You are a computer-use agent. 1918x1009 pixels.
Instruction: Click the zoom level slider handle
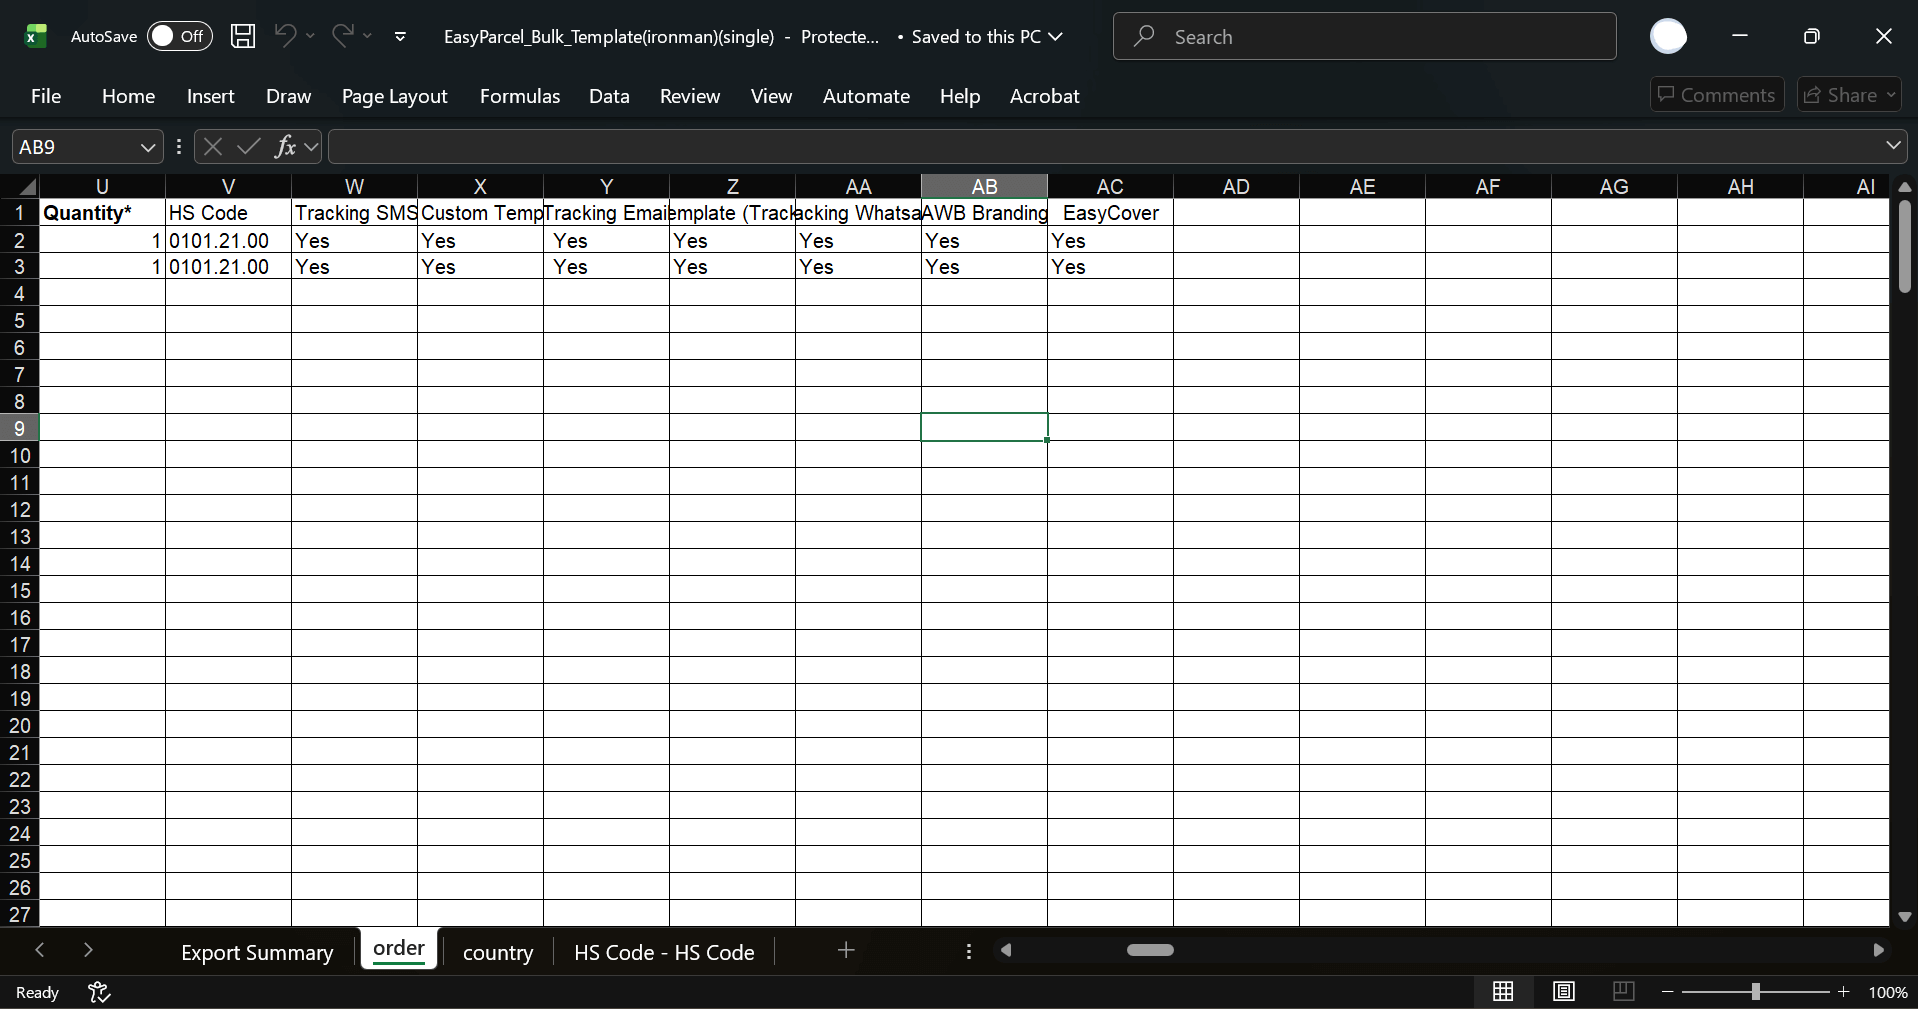pyautogui.click(x=1755, y=992)
